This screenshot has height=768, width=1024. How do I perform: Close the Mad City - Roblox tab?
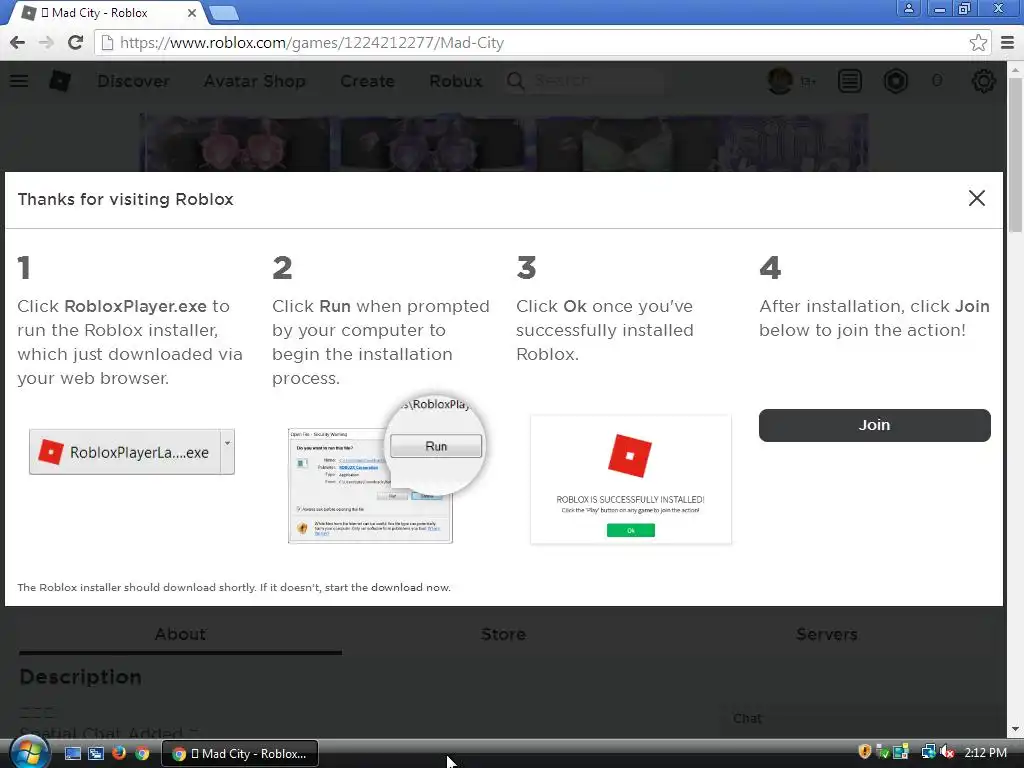point(192,13)
